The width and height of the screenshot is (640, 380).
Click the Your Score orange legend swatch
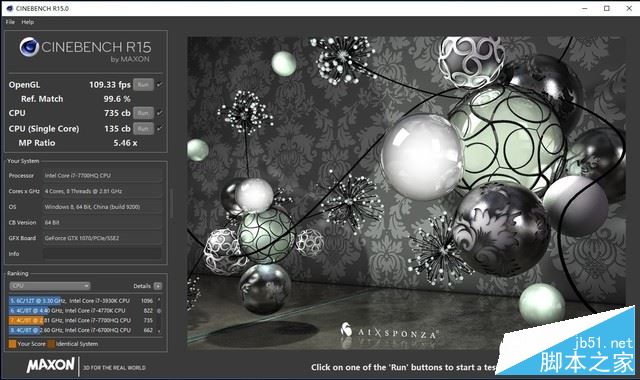(x=12, y=344)
